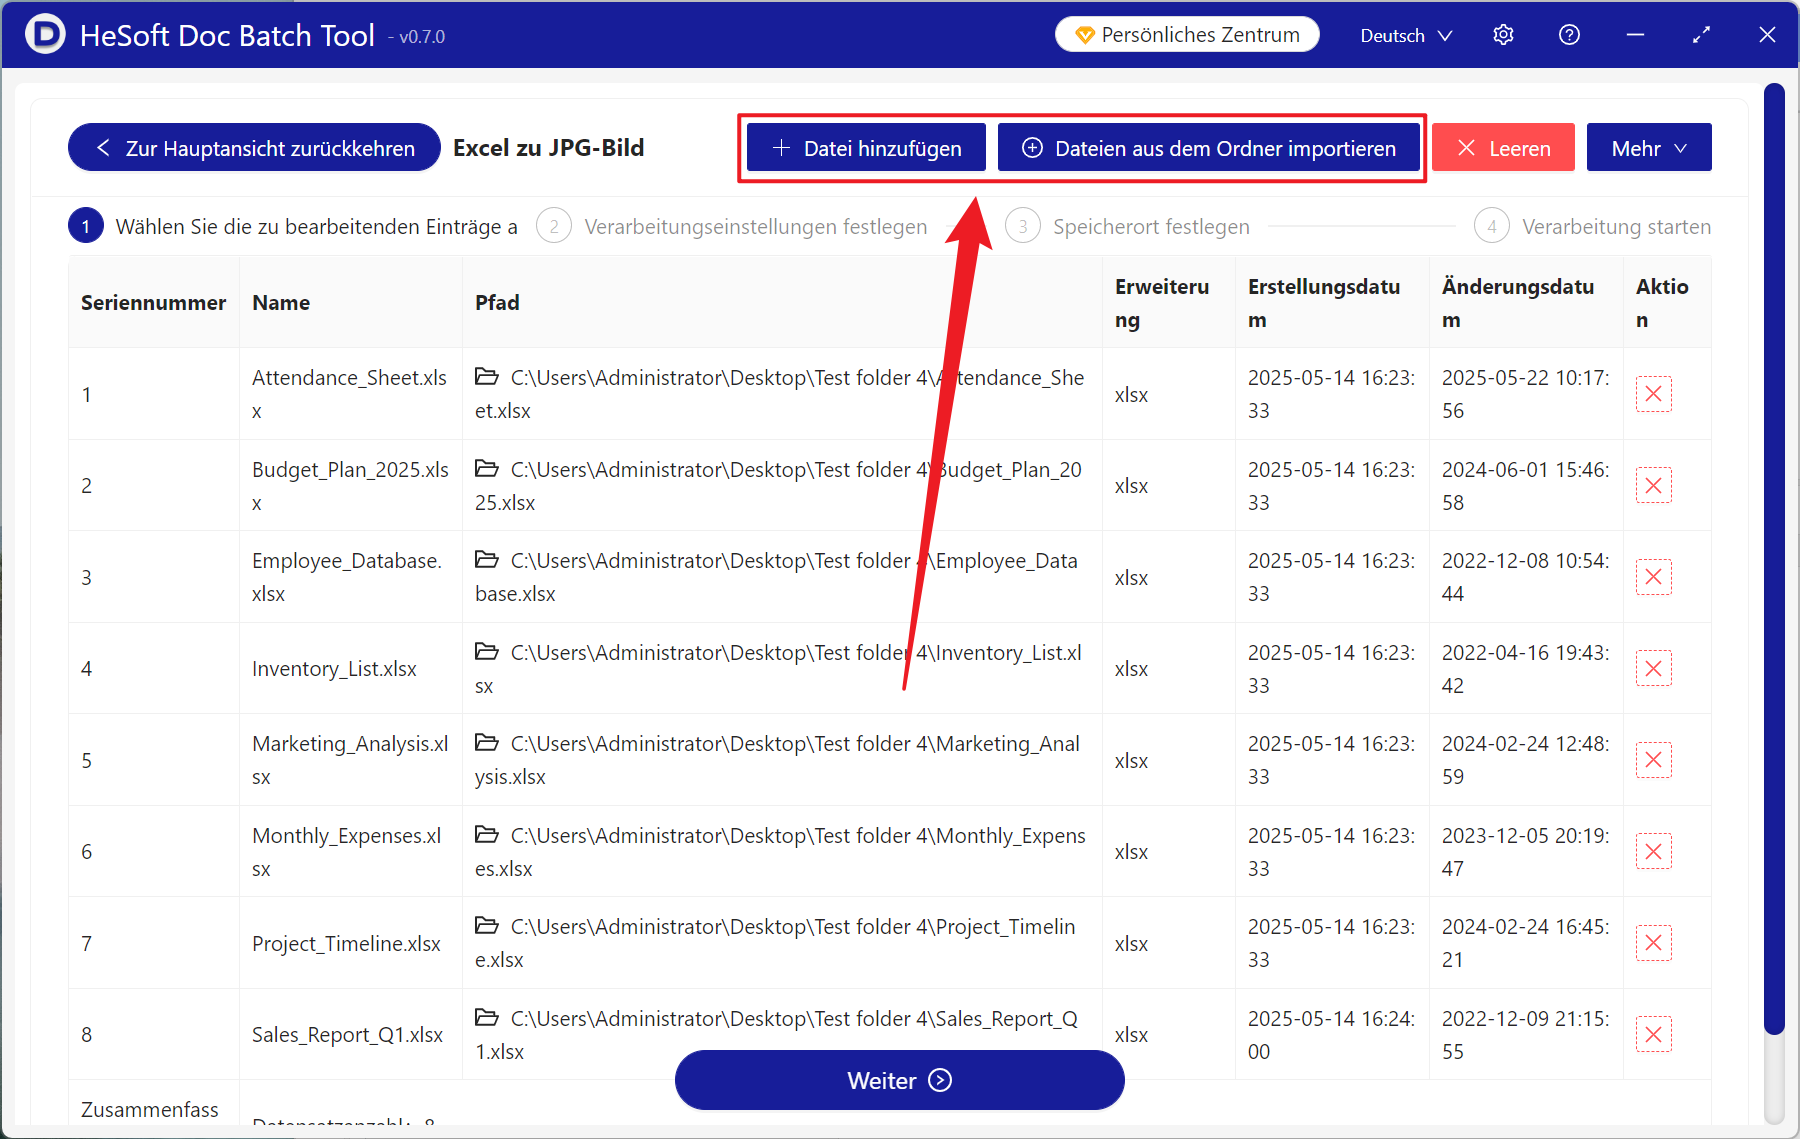Select the Employee_Database.xlsx name cell

[350, 577]
